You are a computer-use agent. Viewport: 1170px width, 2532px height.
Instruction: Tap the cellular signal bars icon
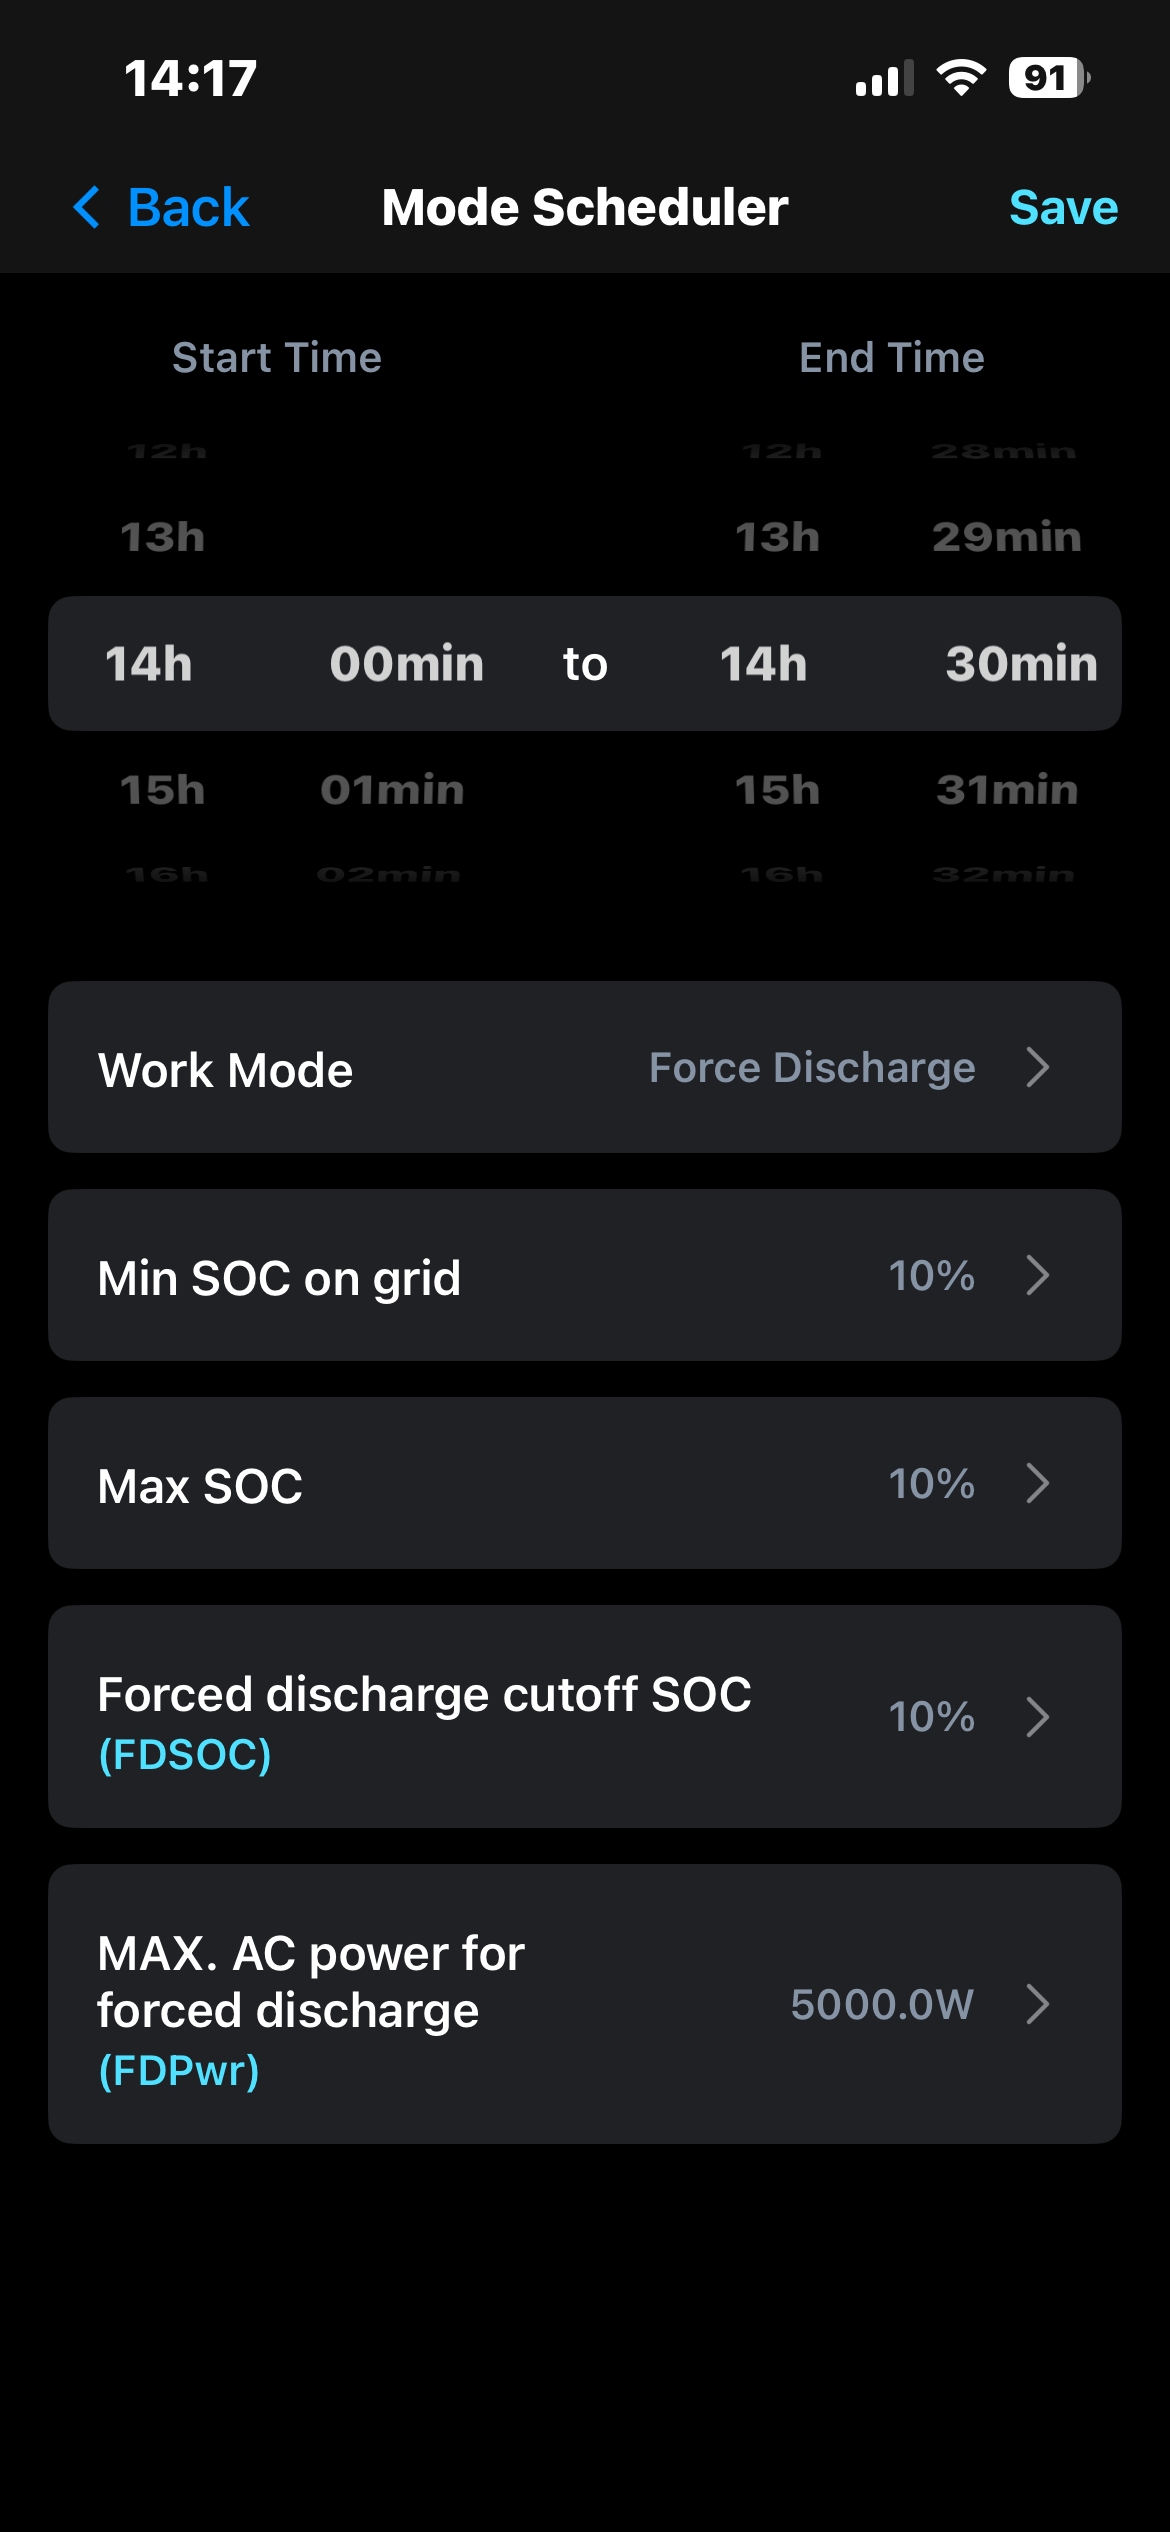[x=884, y=78]
